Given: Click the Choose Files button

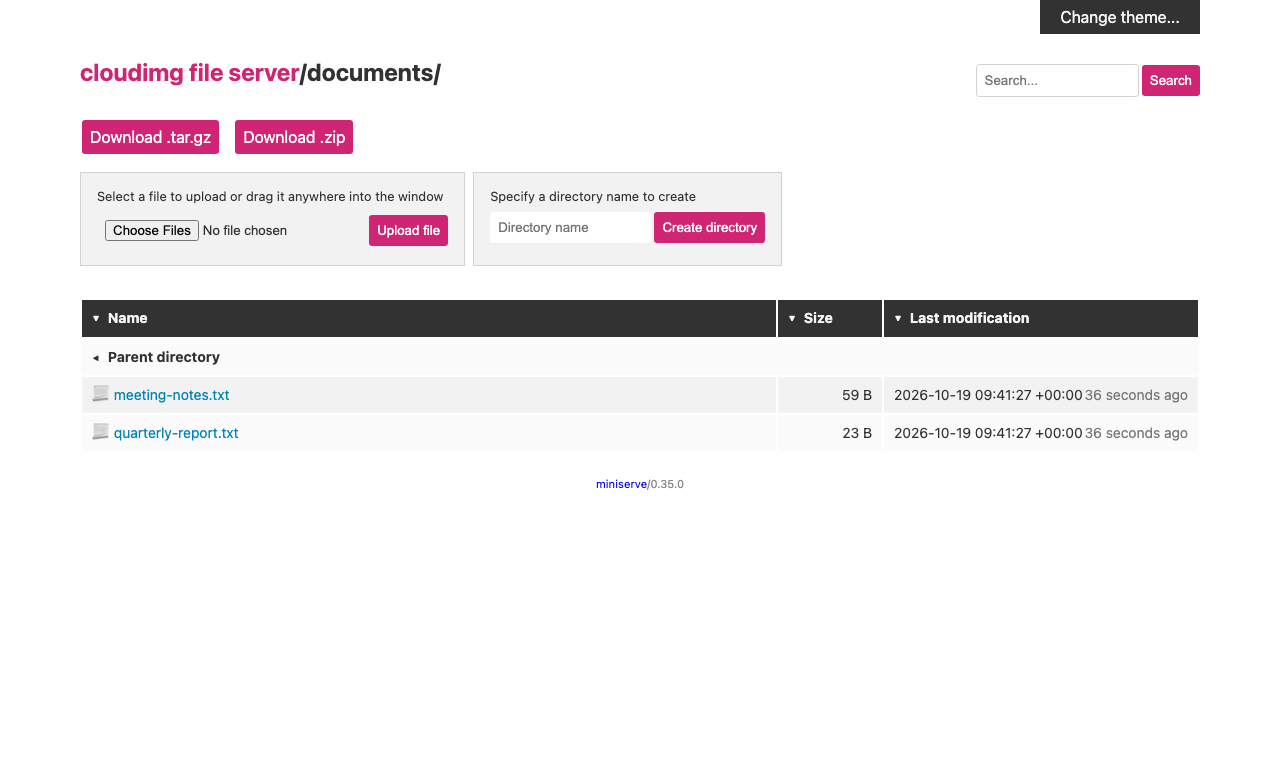Looking at the screenshot, I should tap(152, 230).
